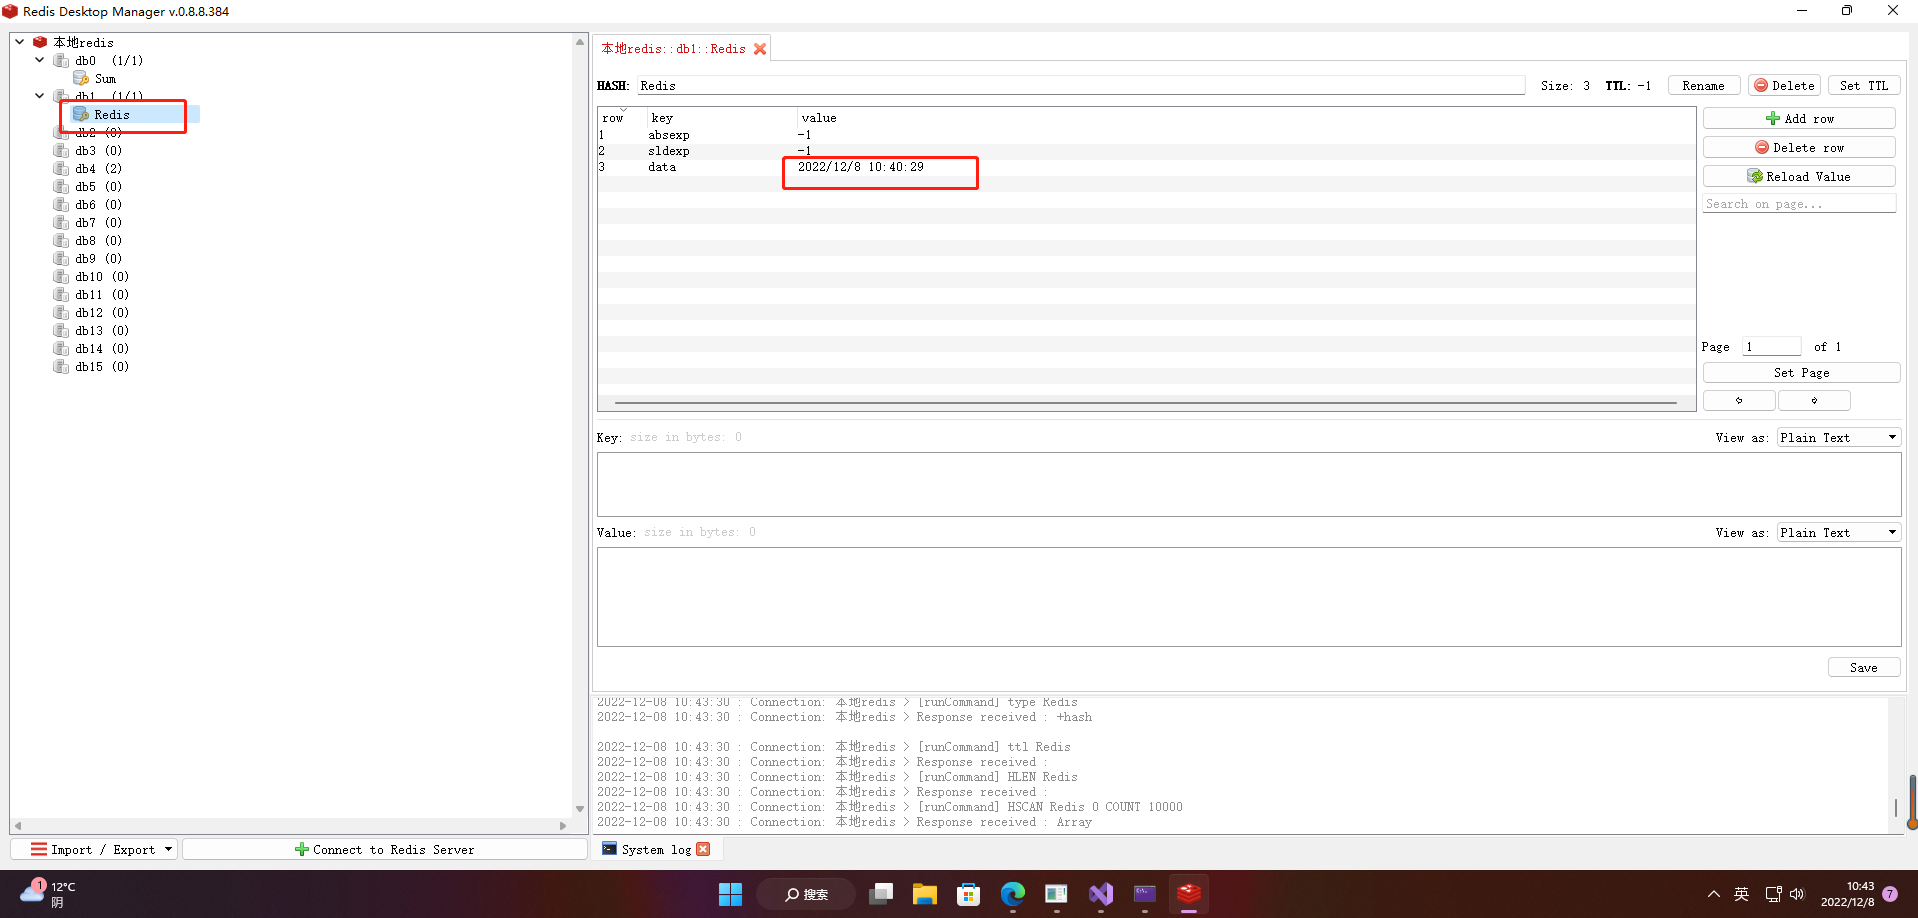Click the Set Page button

click(x=1801, y=373)
